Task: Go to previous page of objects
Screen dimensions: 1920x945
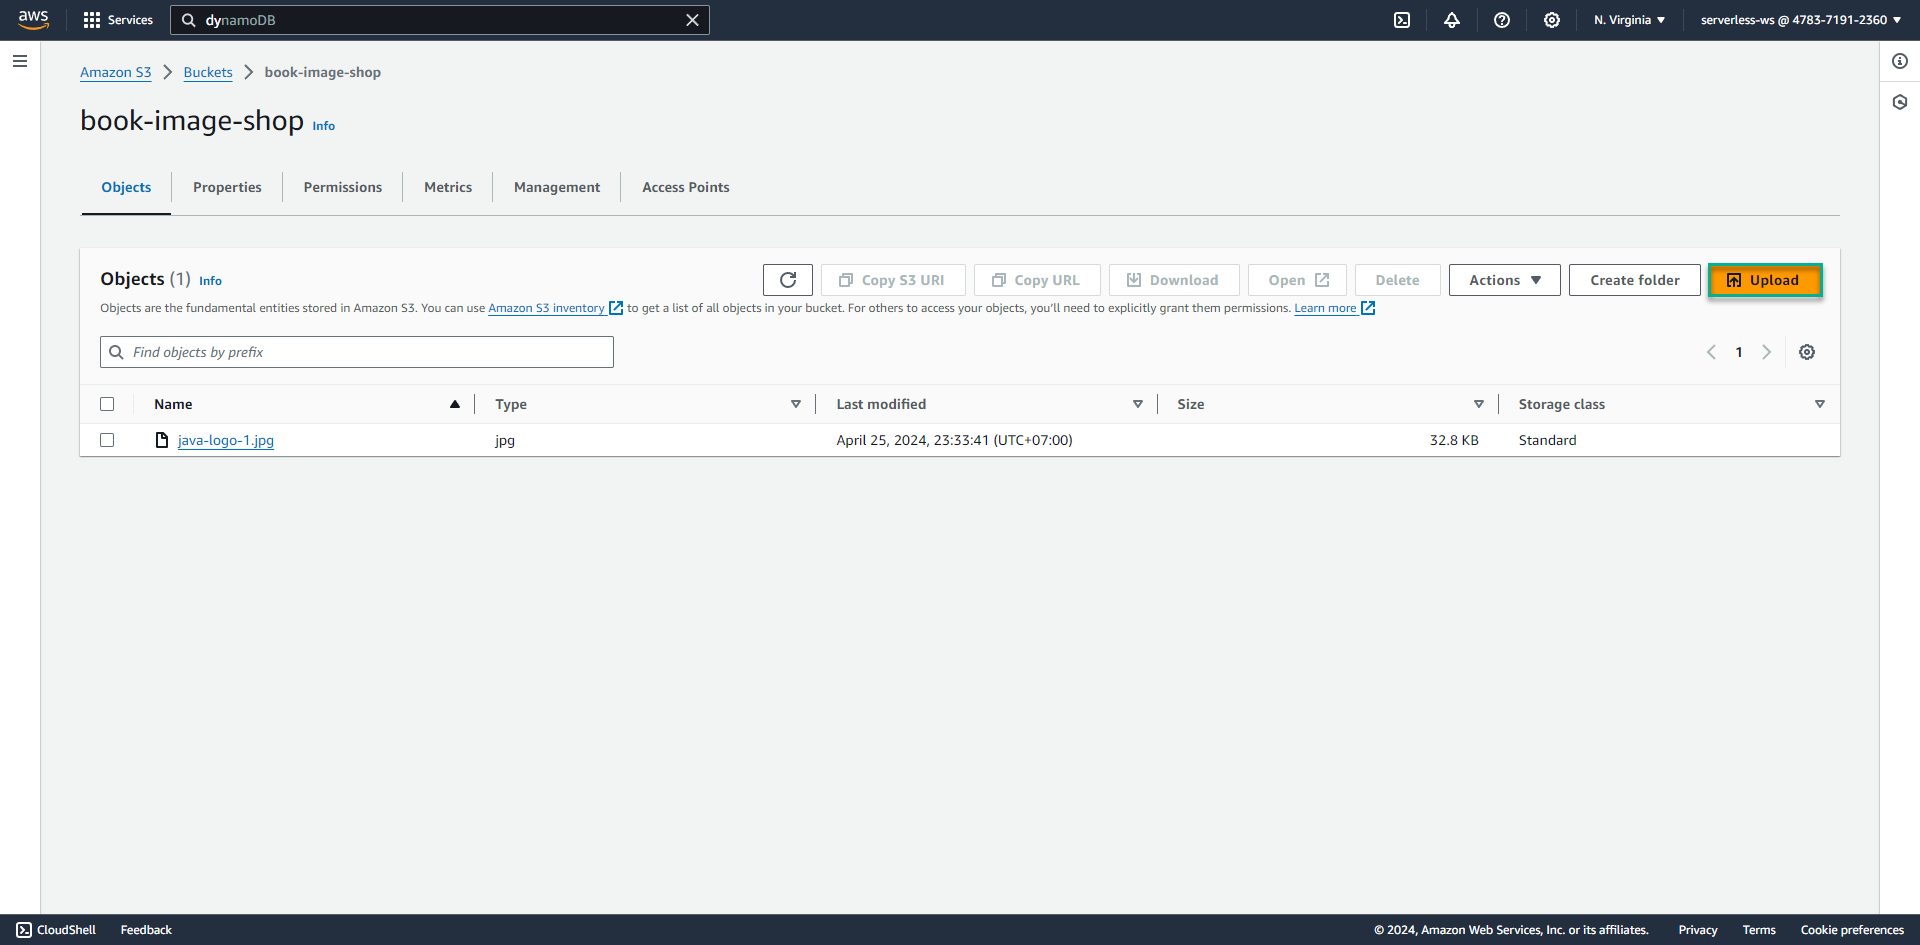Action: 1711,352
